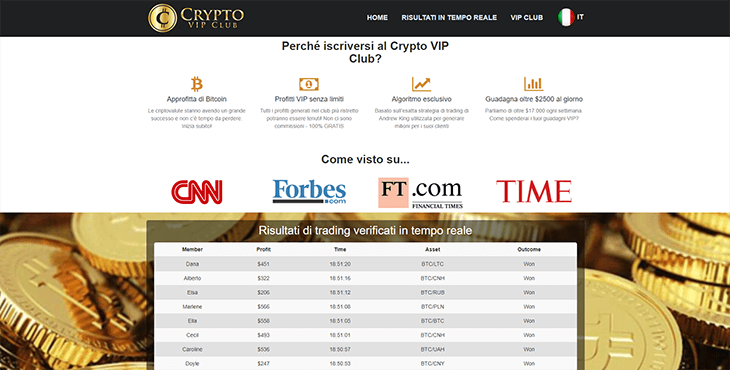Click the BTC/PLN asset cell
Screen dimensions: 730x370
tap(433, 307)
